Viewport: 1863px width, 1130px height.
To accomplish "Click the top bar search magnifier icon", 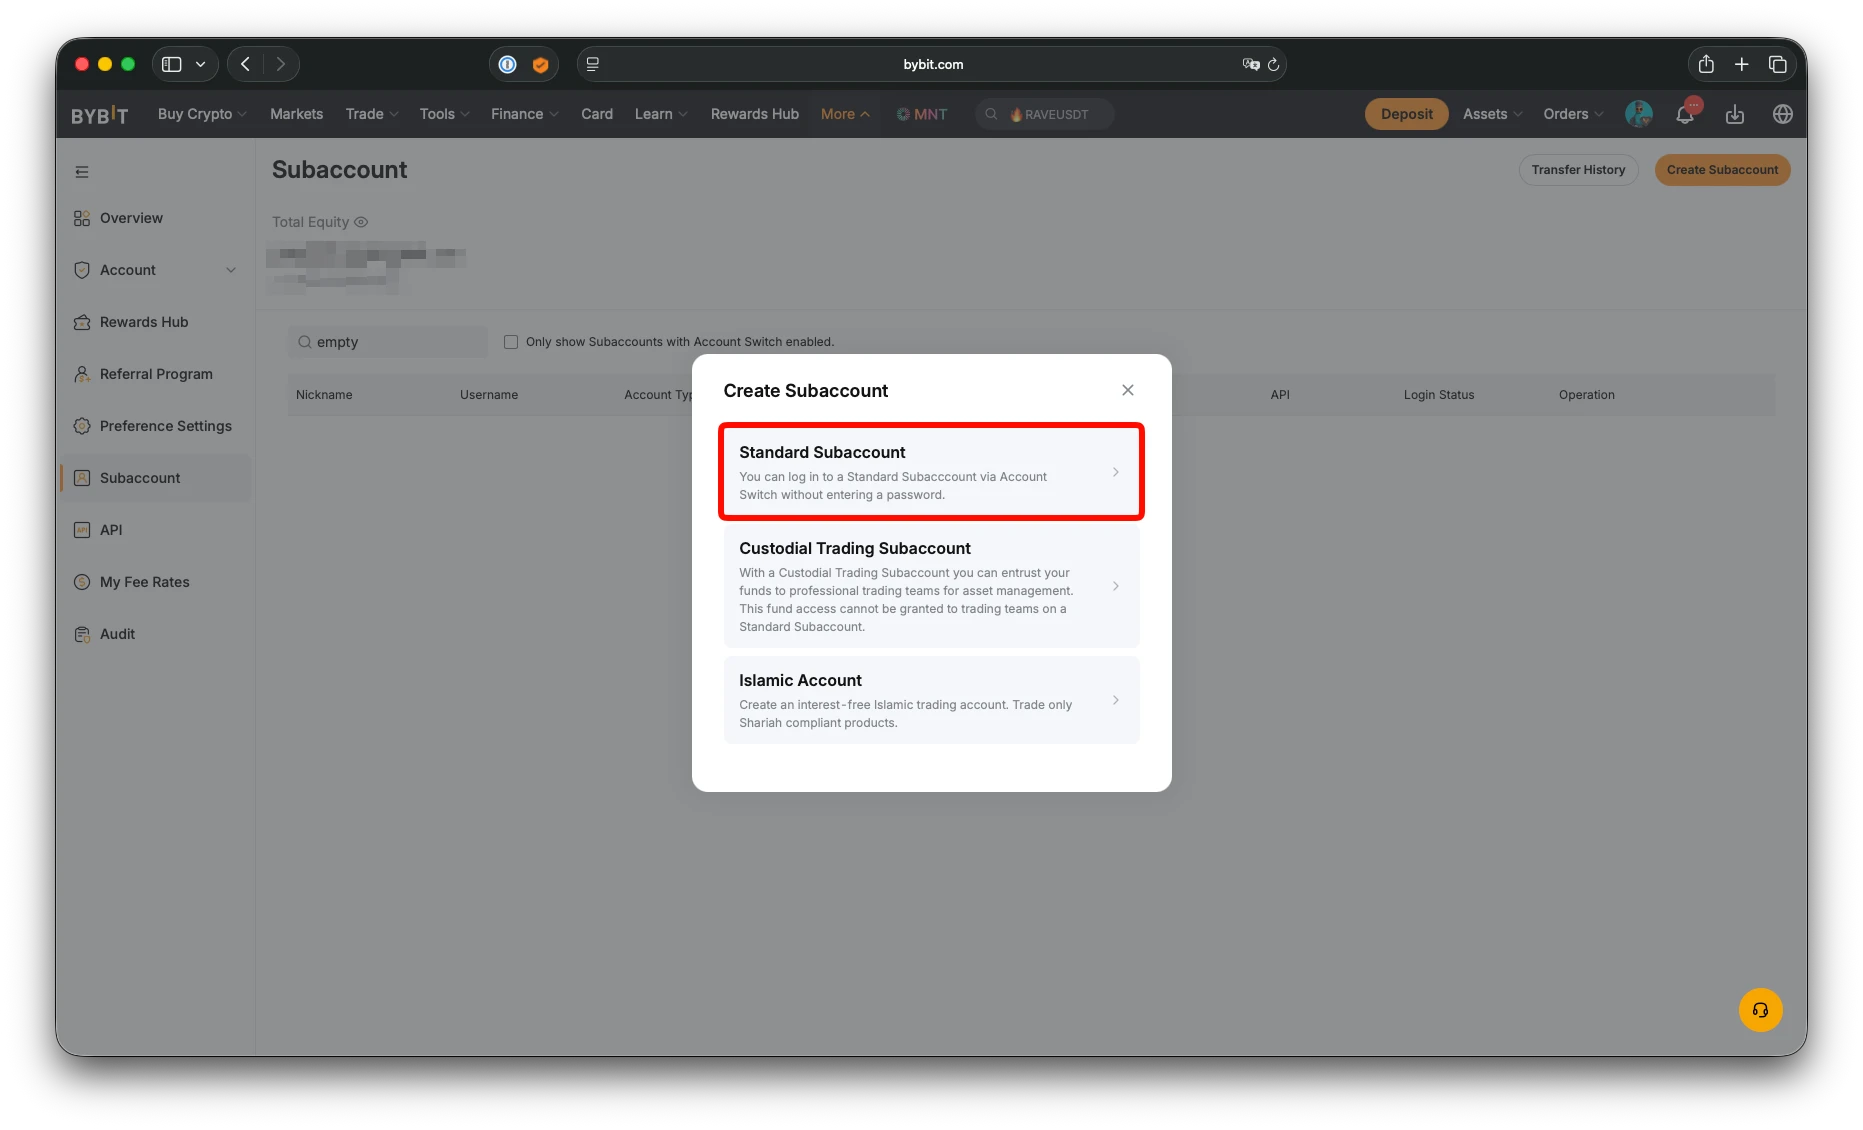I will (x=991, y=114).
